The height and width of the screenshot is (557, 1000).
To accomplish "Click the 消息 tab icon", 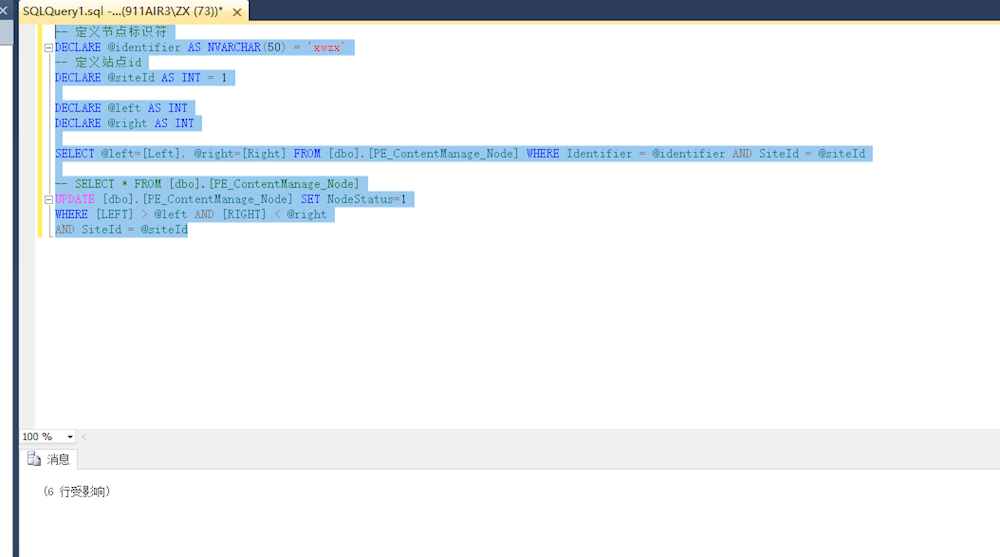I will tap(35, 460).
